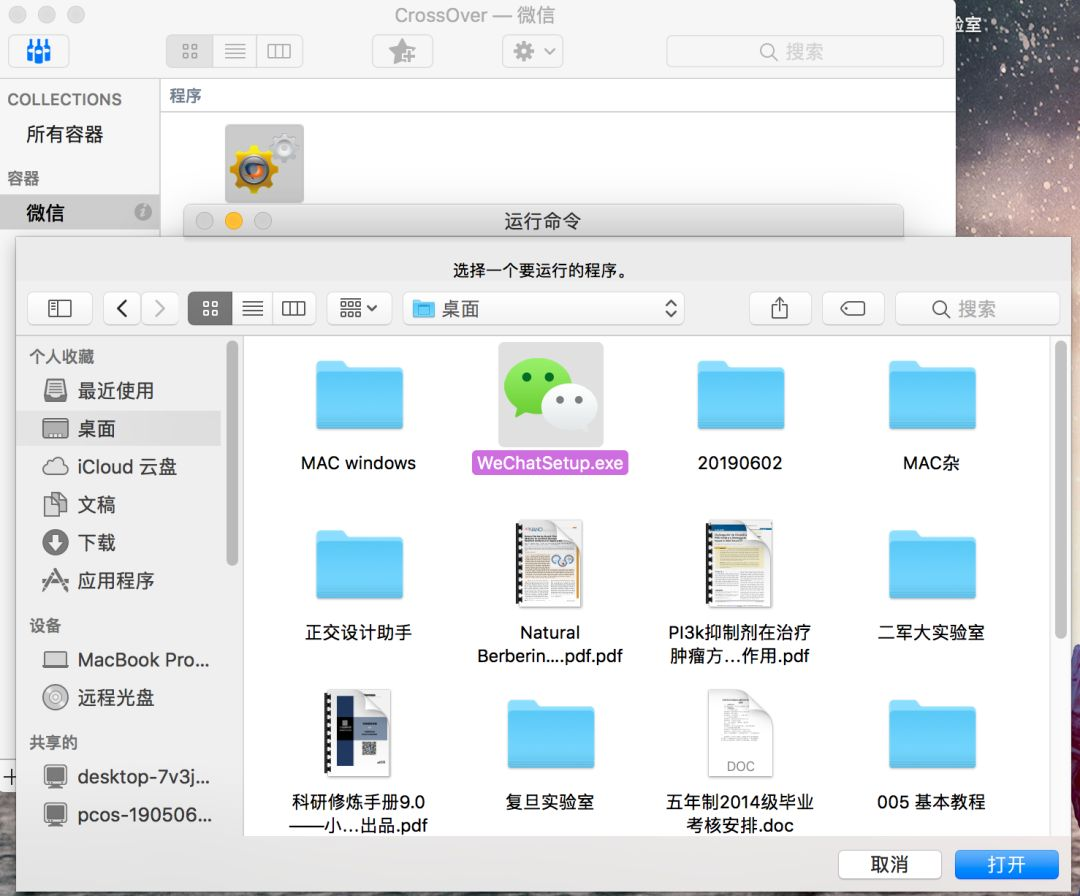Select MacBook Pro under devices

[118, 660]
